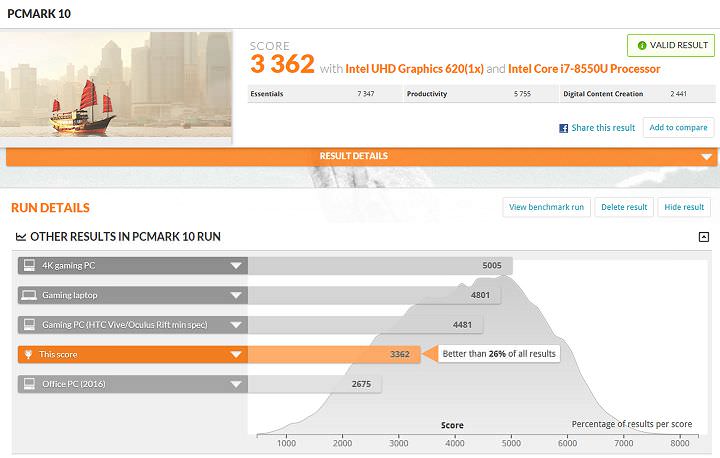
Task: Click the orange This score row icon
Action: coord(30,354)
